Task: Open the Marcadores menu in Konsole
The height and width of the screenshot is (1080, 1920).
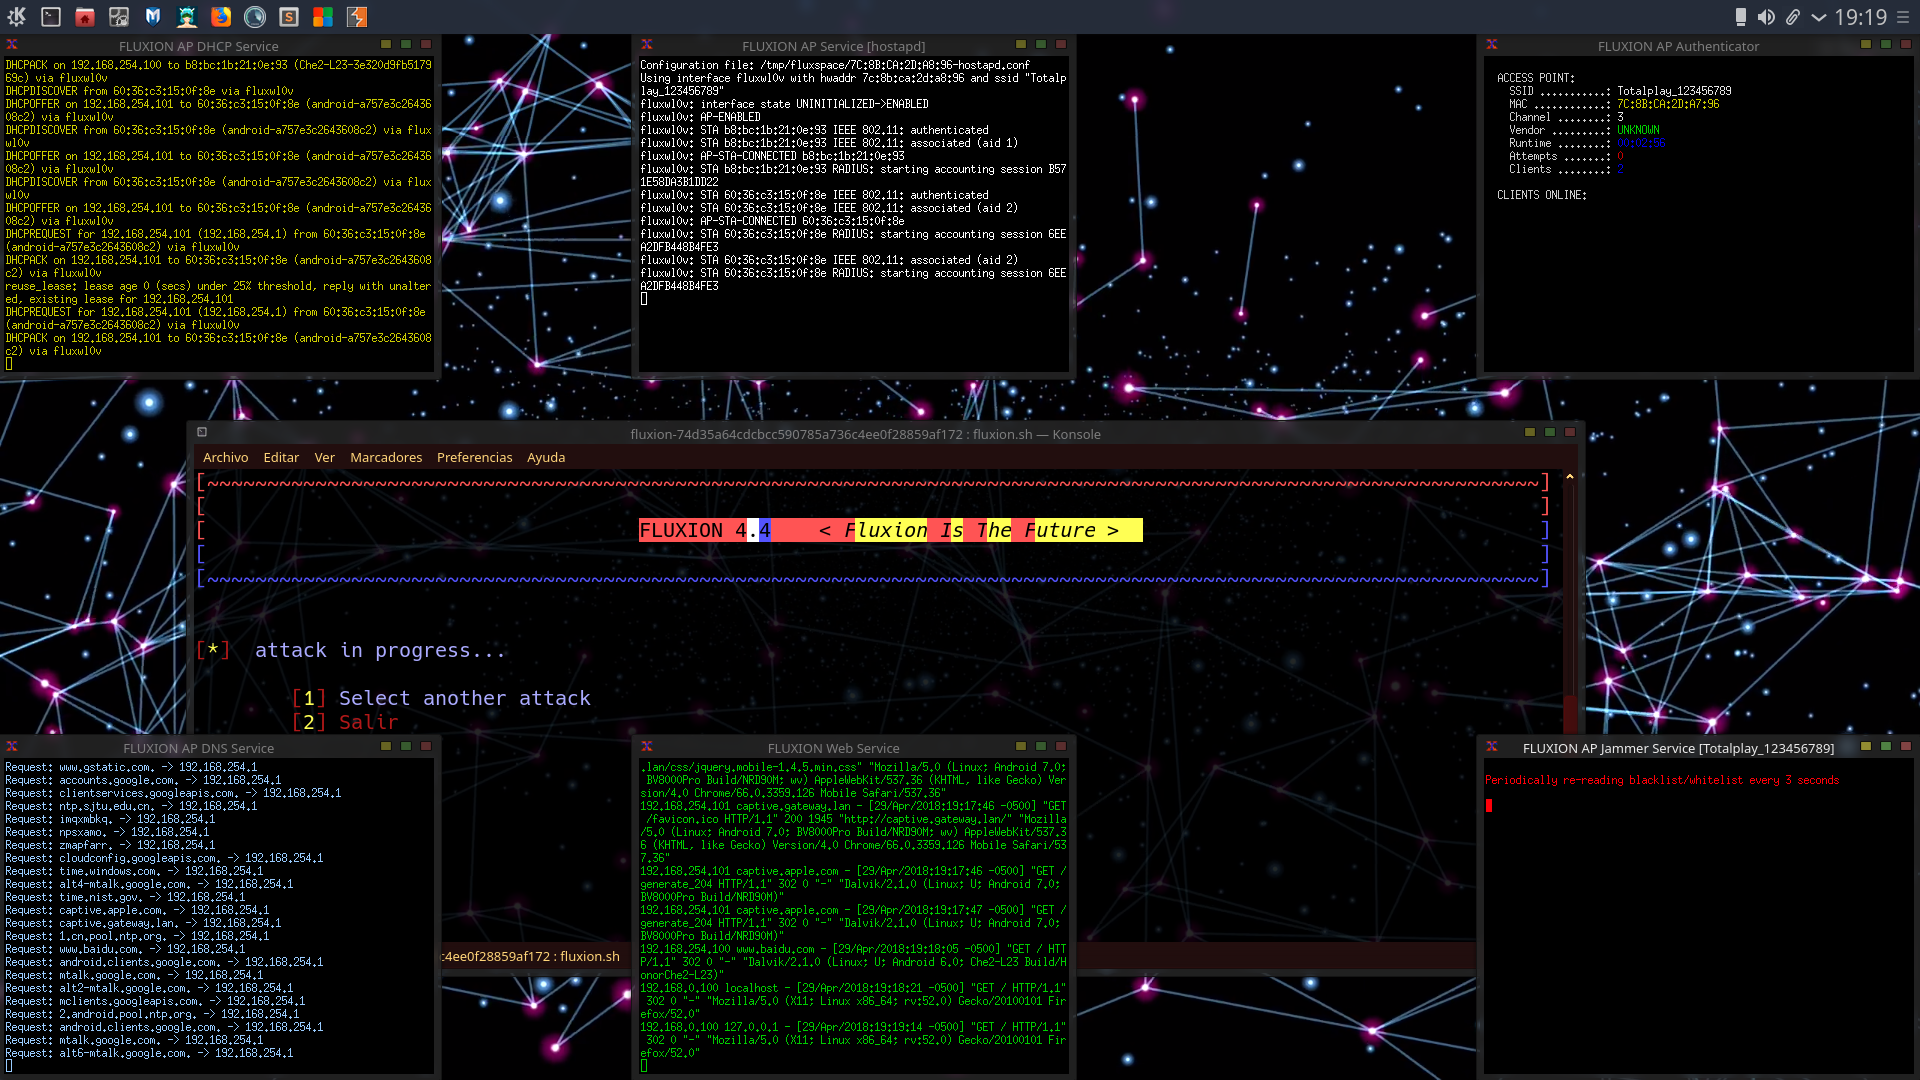Action: (386, 457)
